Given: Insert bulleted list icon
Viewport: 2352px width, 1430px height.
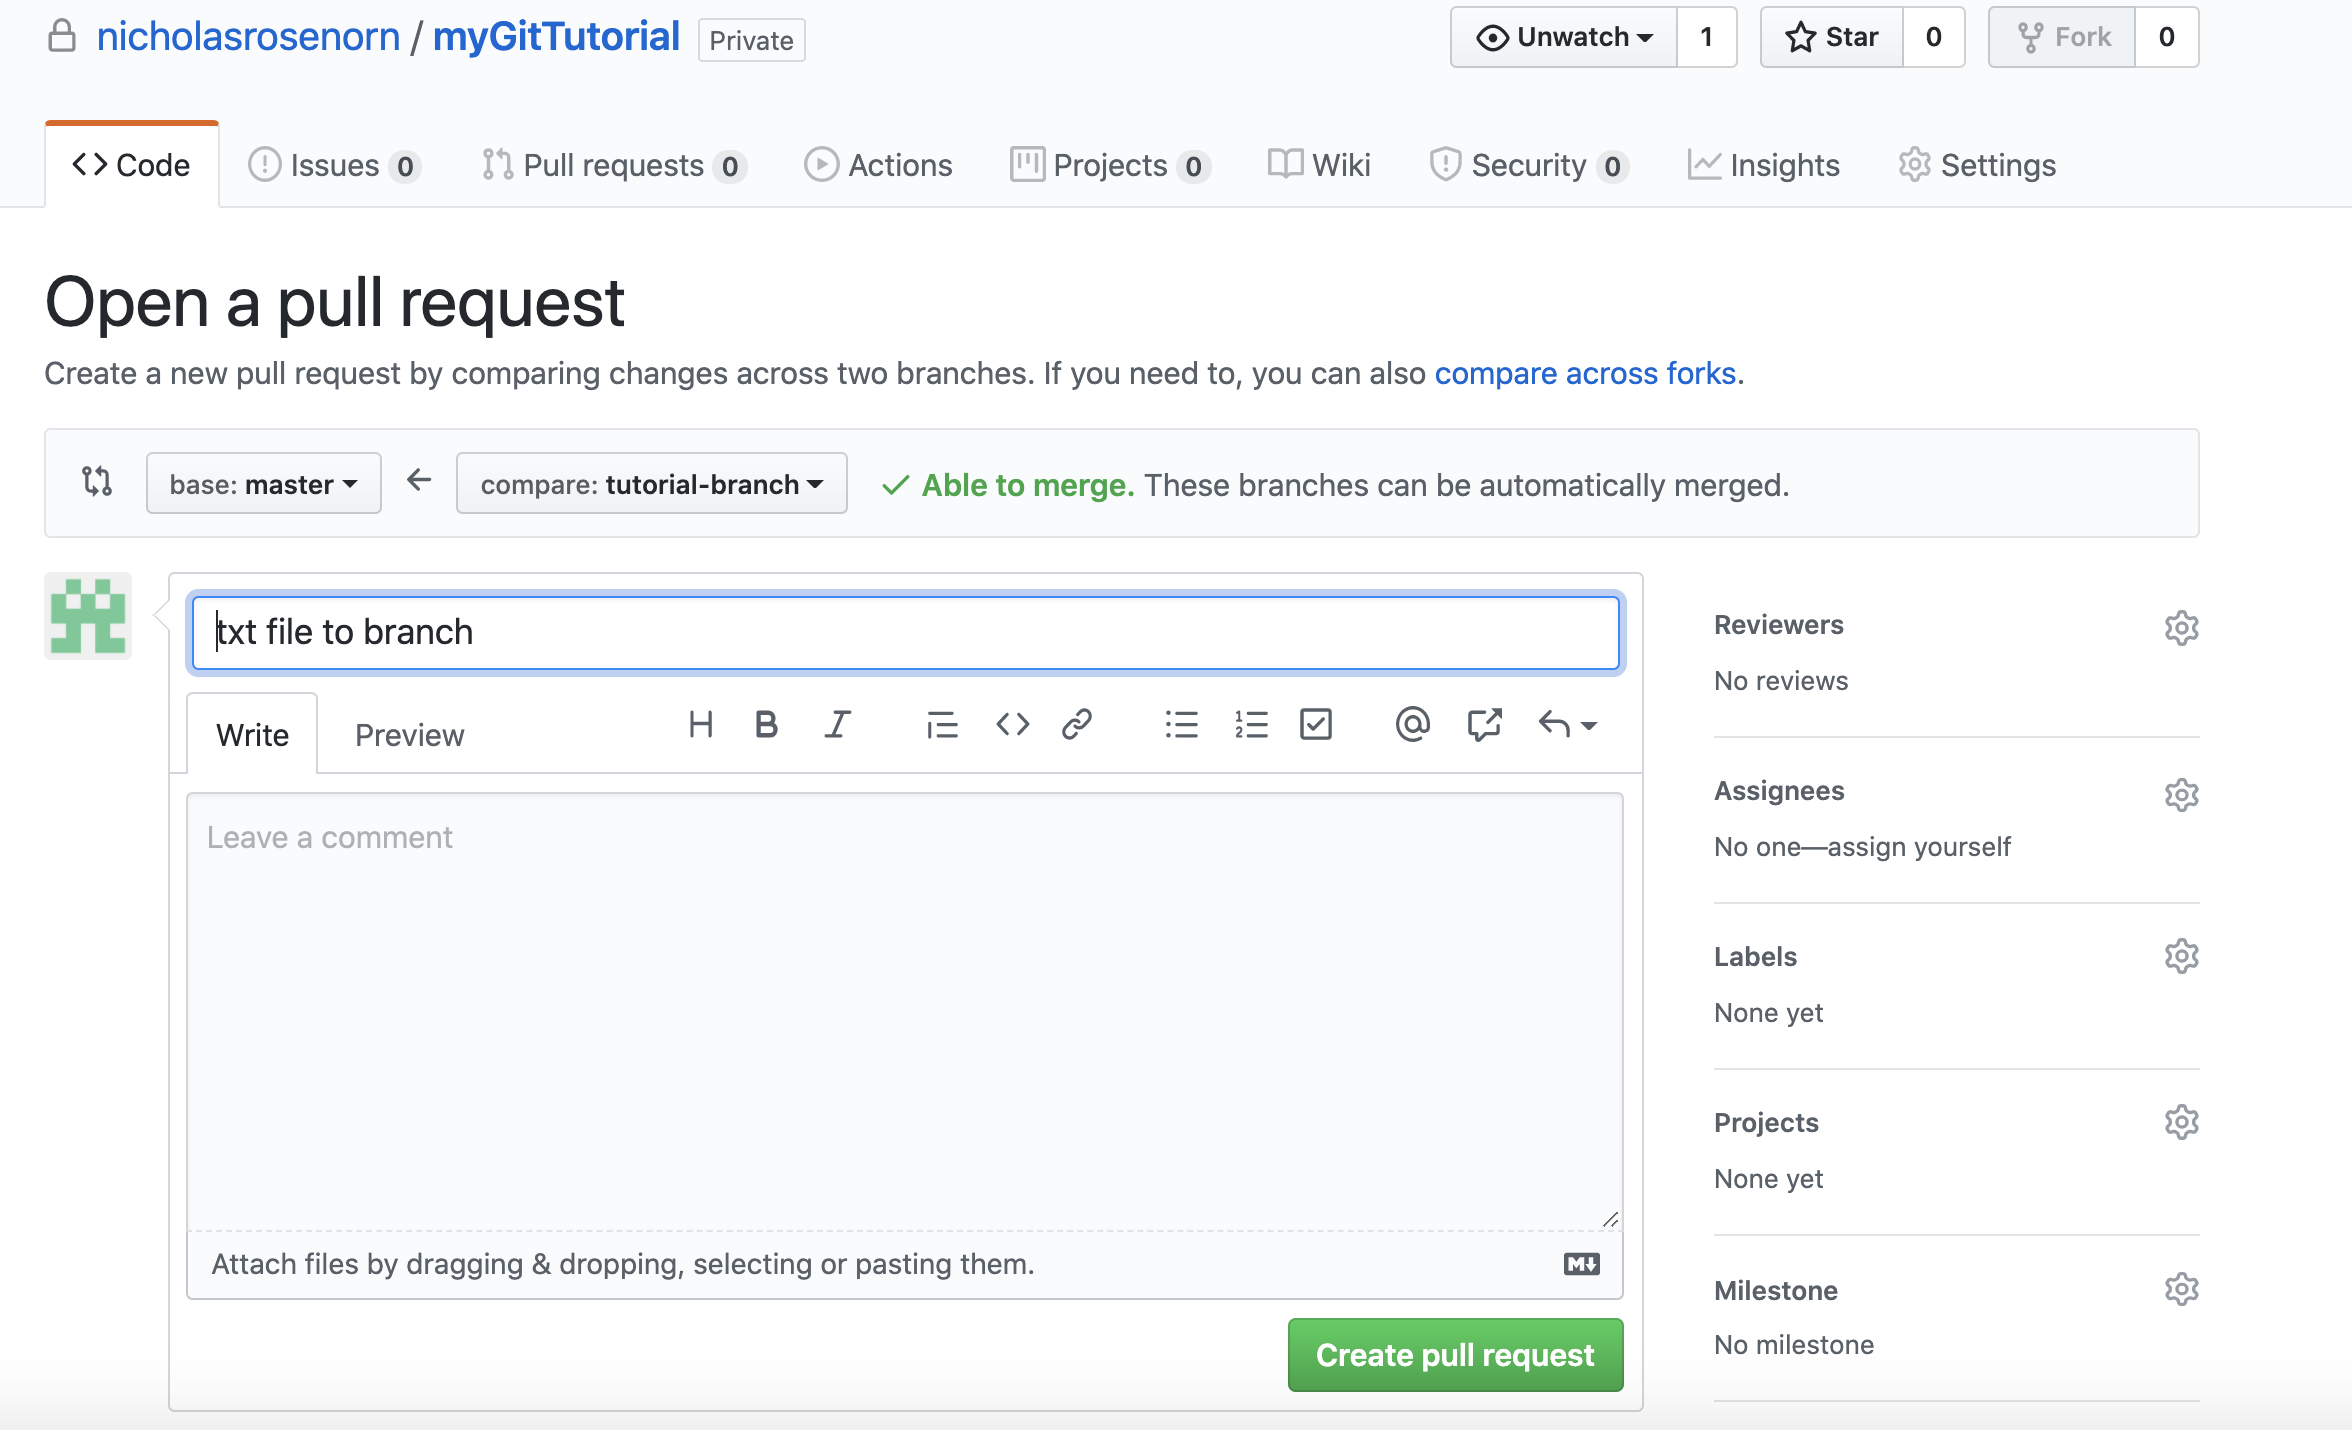Looking at the screenshot, I should [1181, 724].
